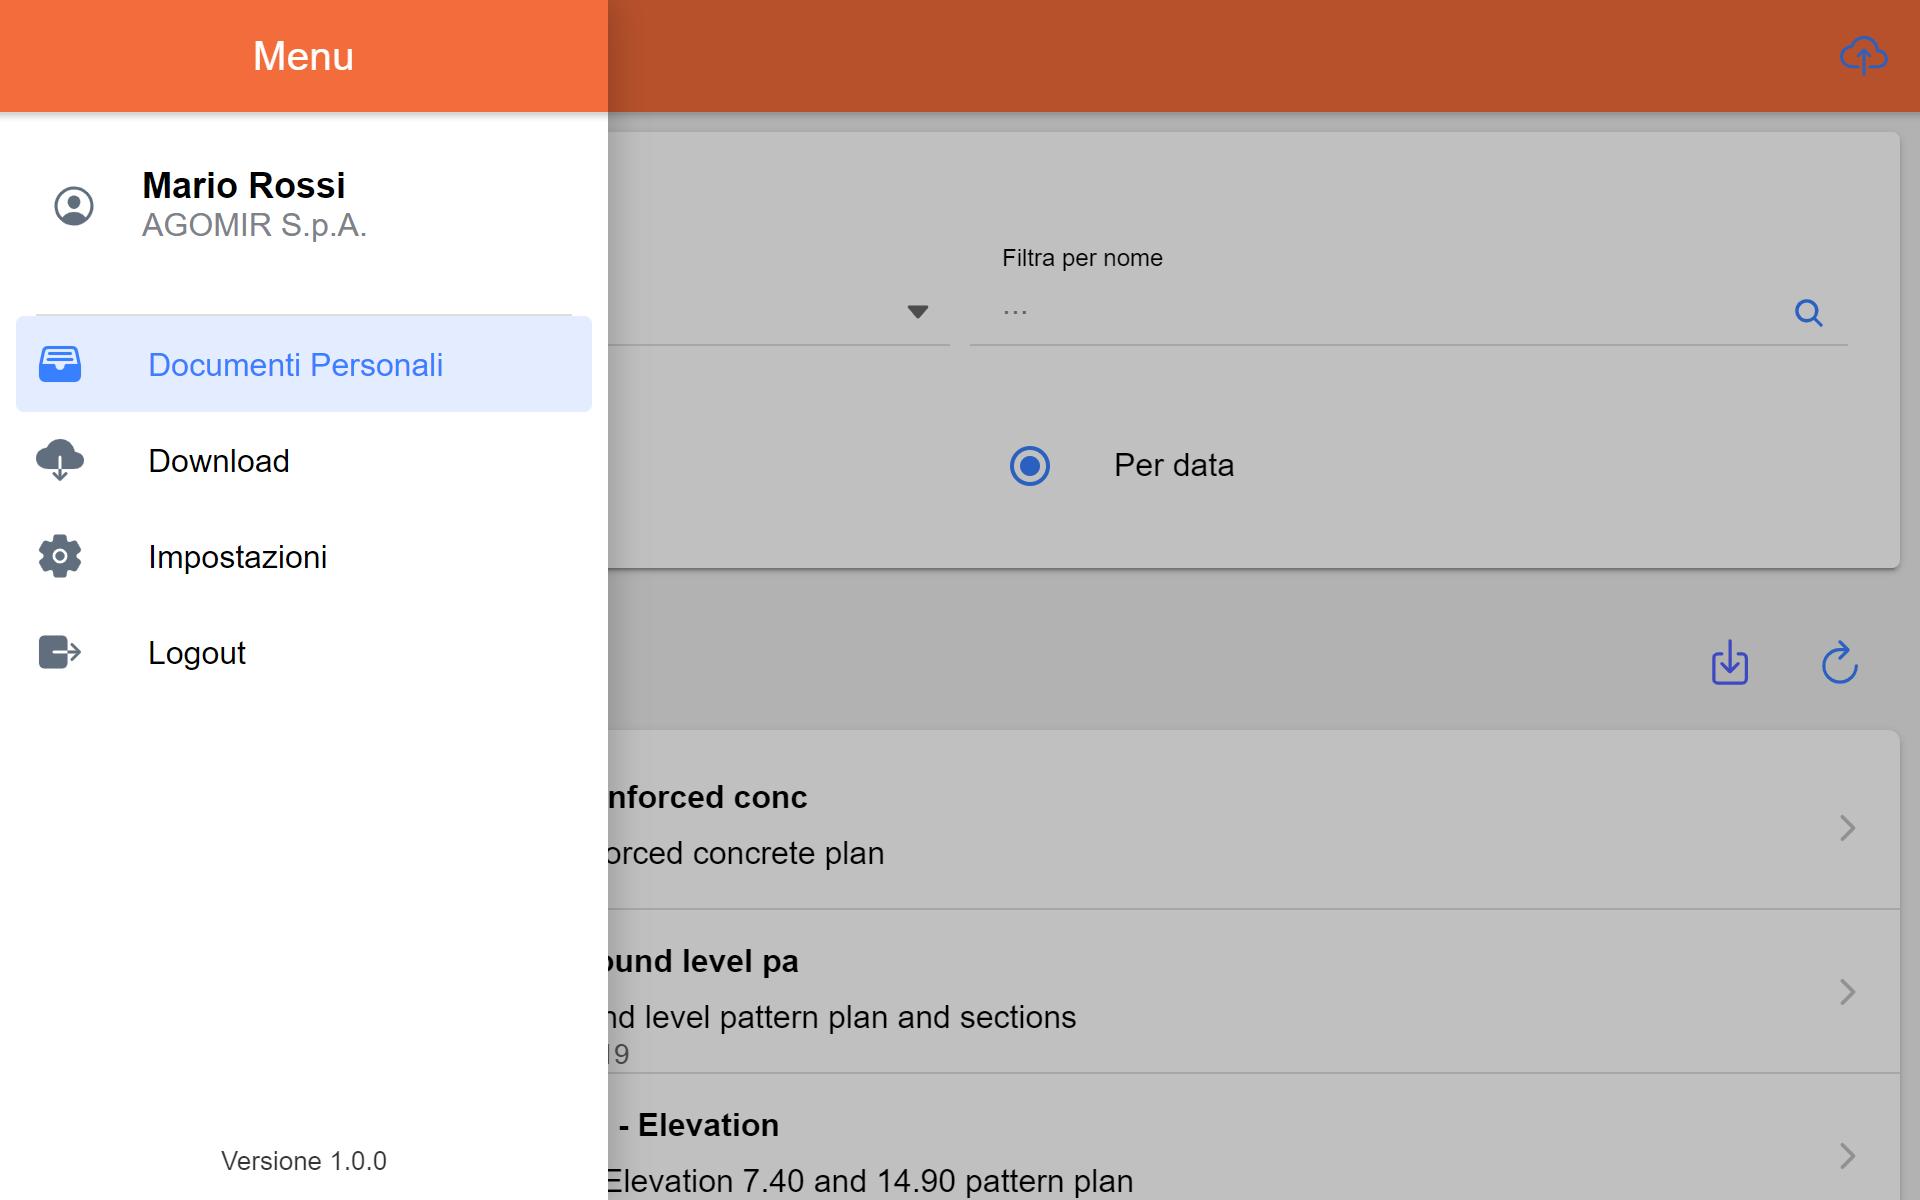Open the level pattern plan and sections document

pyautogui.click(x=1254, y=992)
